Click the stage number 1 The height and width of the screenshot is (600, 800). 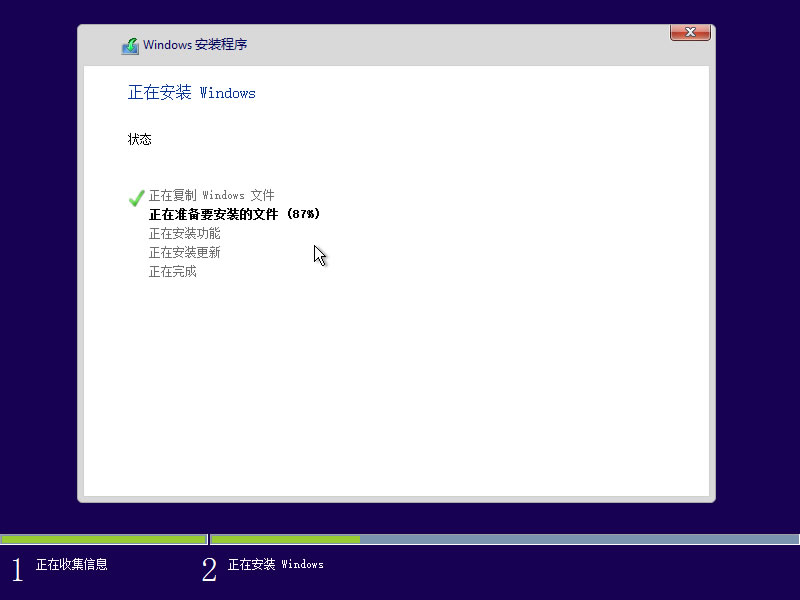click(17, 569)
